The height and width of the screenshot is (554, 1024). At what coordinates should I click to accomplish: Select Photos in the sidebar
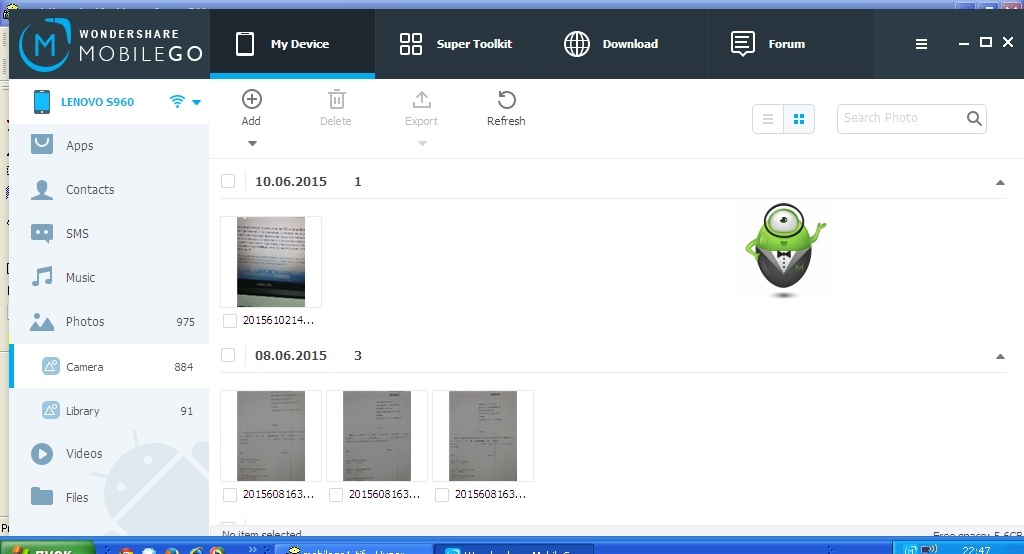click(x=109, y=321)
